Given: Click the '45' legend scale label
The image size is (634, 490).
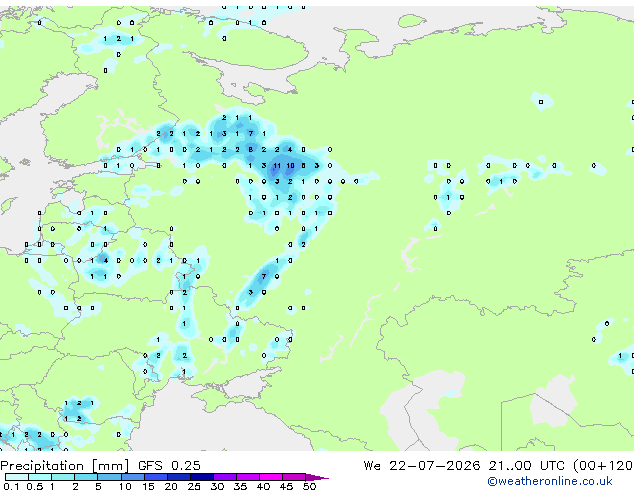Looking at the screenshot, I should (287, 486).
